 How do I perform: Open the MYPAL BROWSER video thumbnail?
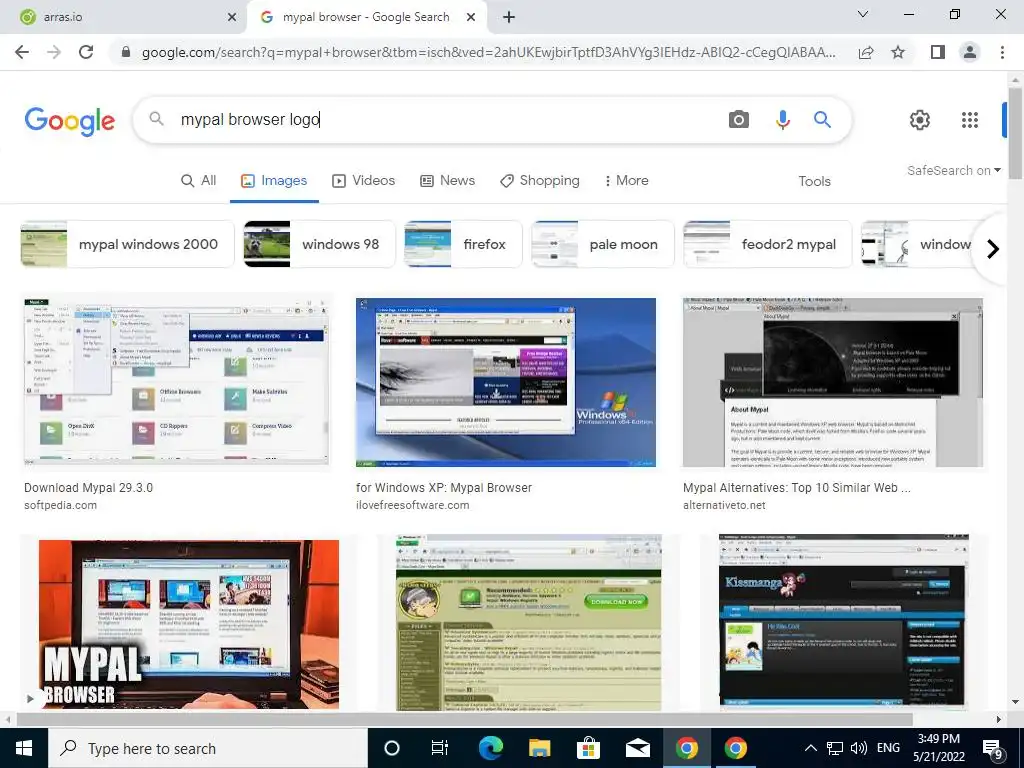(x=189, y=624)
